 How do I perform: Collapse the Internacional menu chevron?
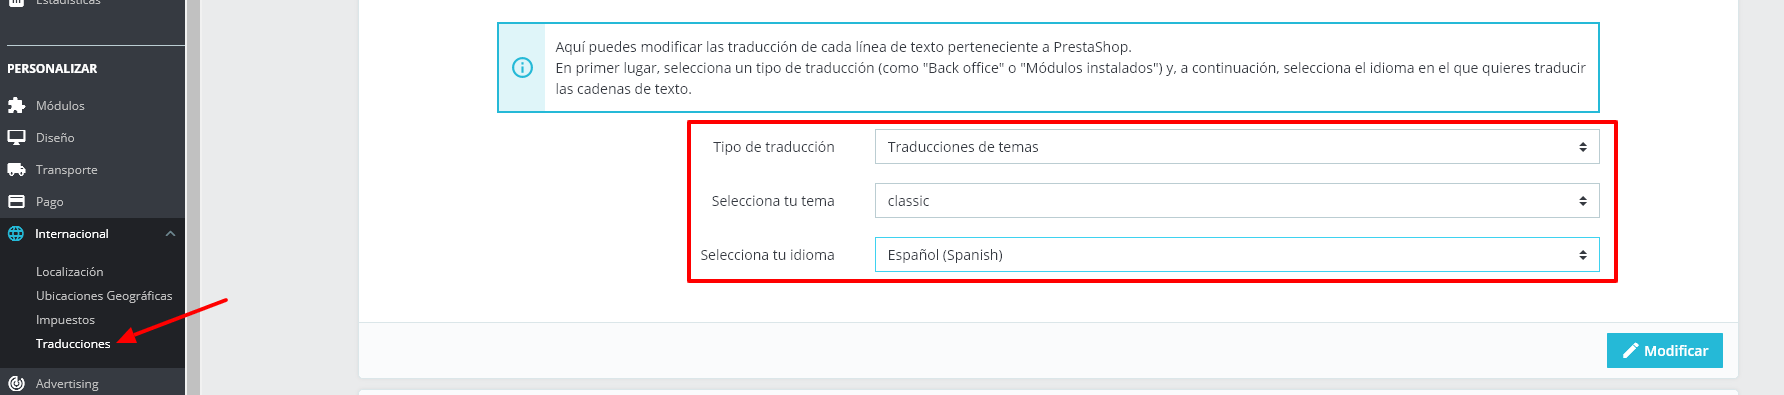170,234
